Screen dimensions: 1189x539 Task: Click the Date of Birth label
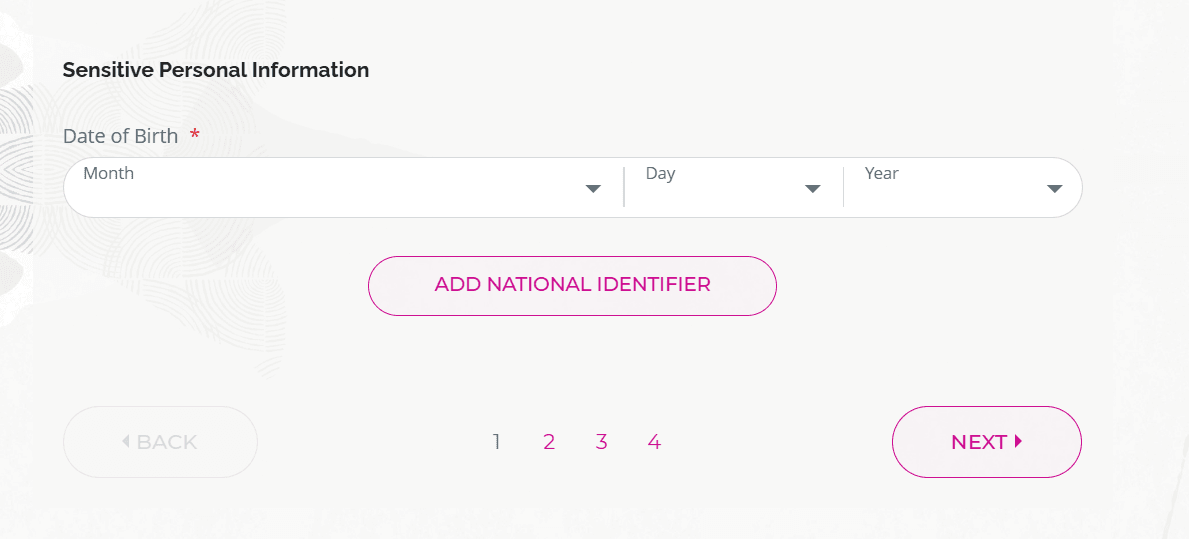[x=121, y=136]
